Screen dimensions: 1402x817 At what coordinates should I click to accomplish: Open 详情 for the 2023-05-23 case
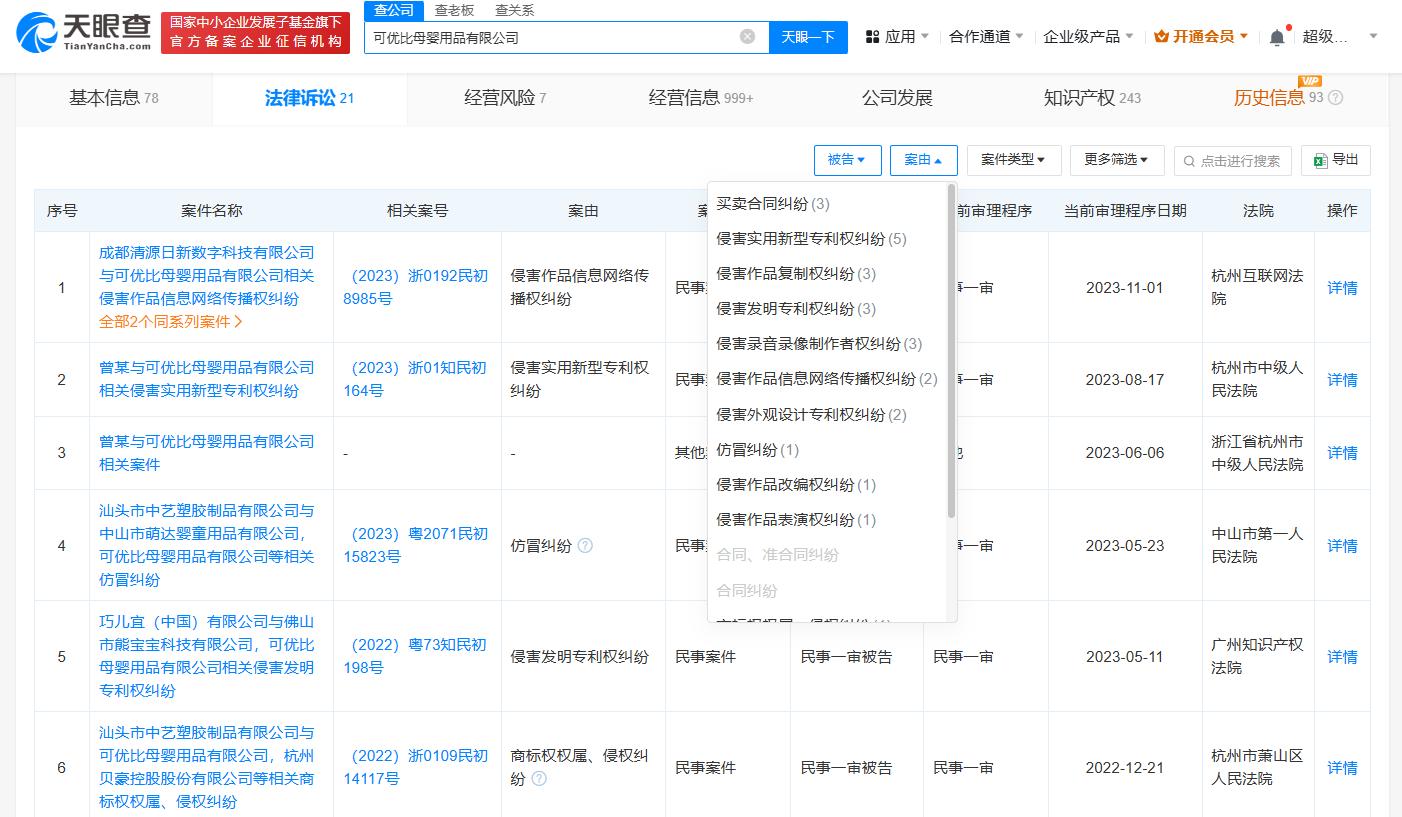(1342, 546)
